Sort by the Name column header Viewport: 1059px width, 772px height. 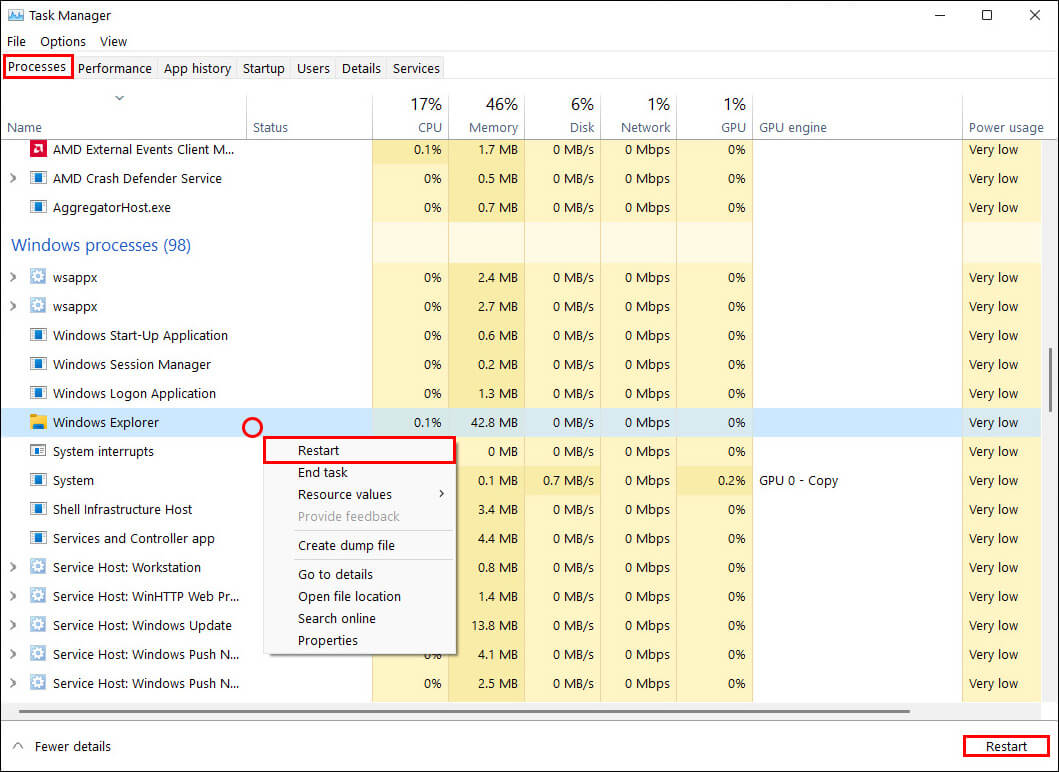[124, 118]
